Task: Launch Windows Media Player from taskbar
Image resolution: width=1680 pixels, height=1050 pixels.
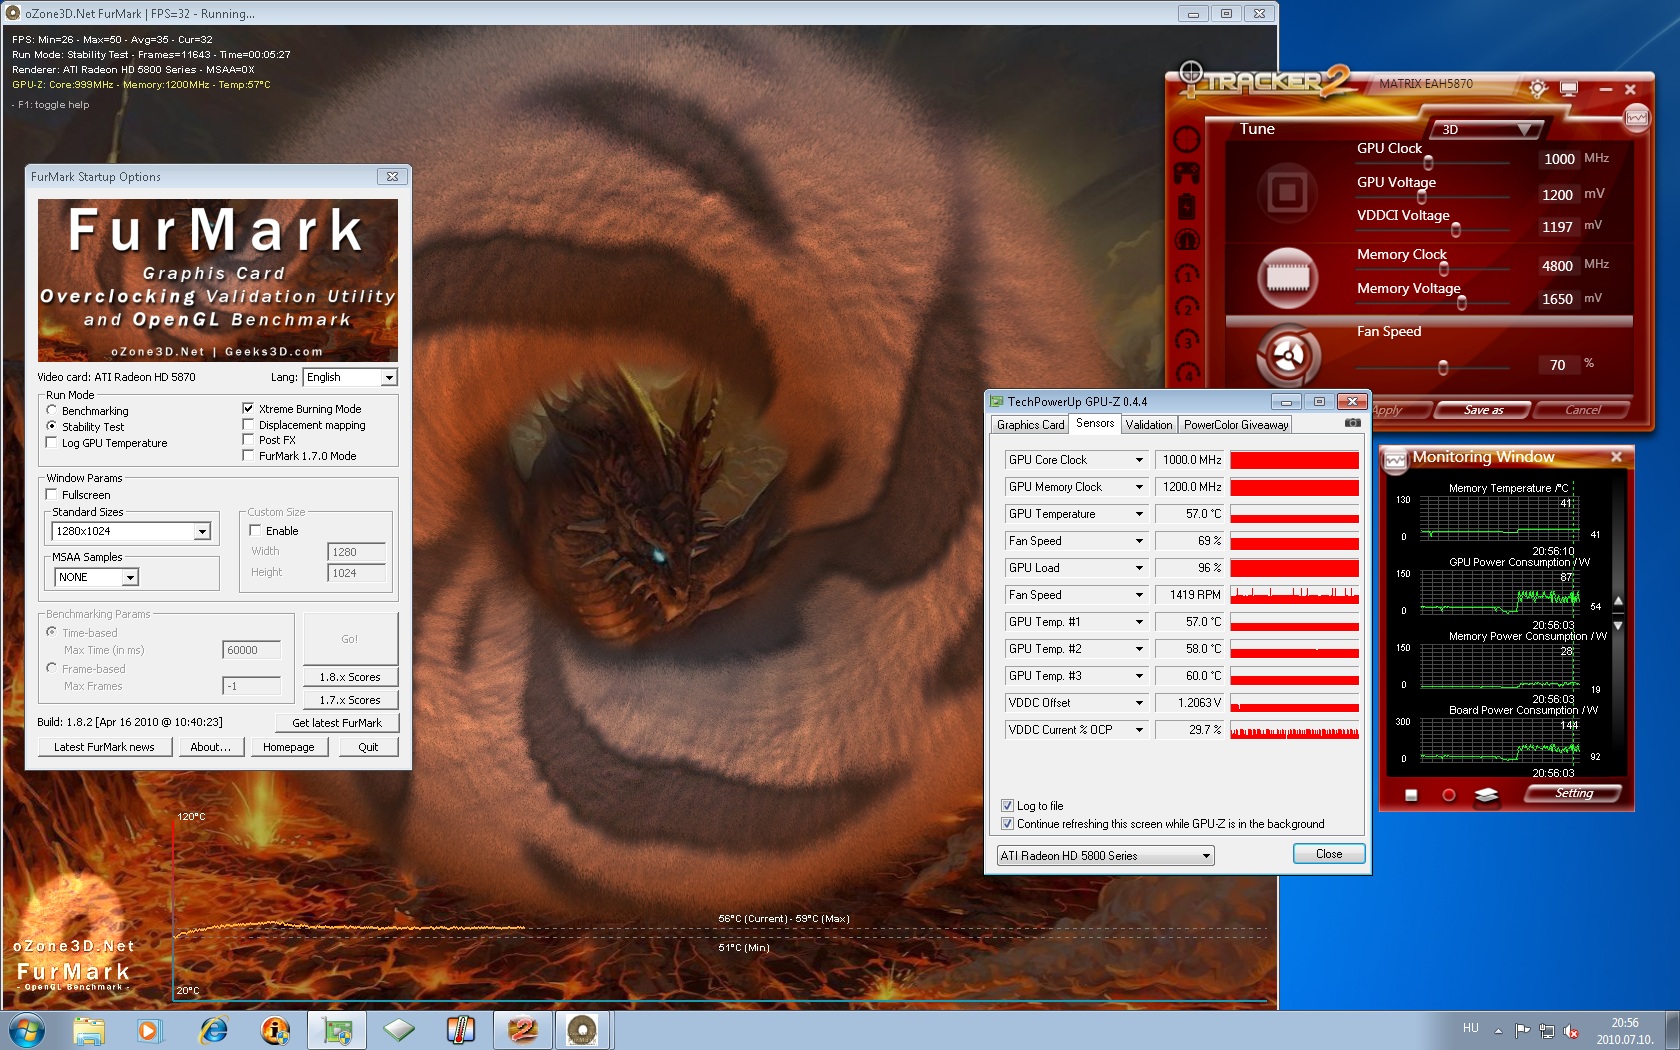Action: tap(148, 1030)
